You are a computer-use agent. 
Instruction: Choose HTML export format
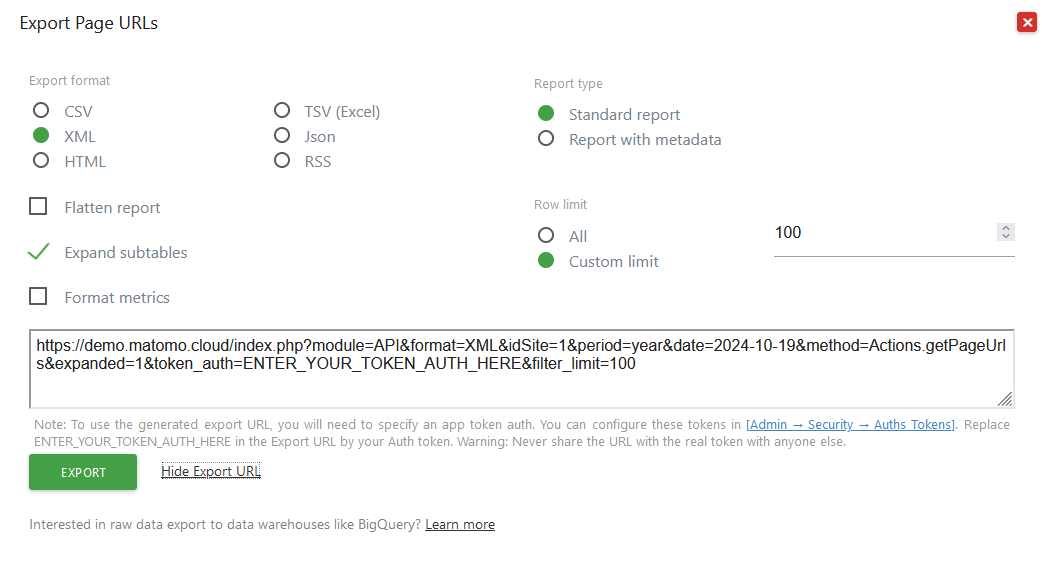[41, 161]
